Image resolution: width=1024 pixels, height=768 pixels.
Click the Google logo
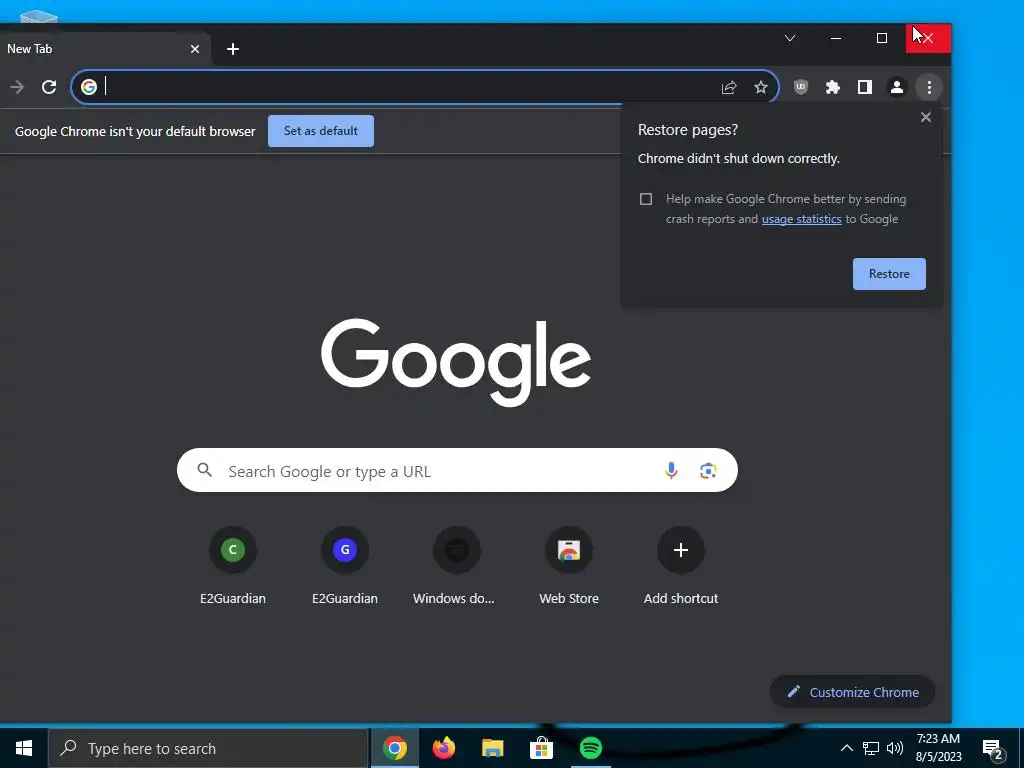(456, 361)
